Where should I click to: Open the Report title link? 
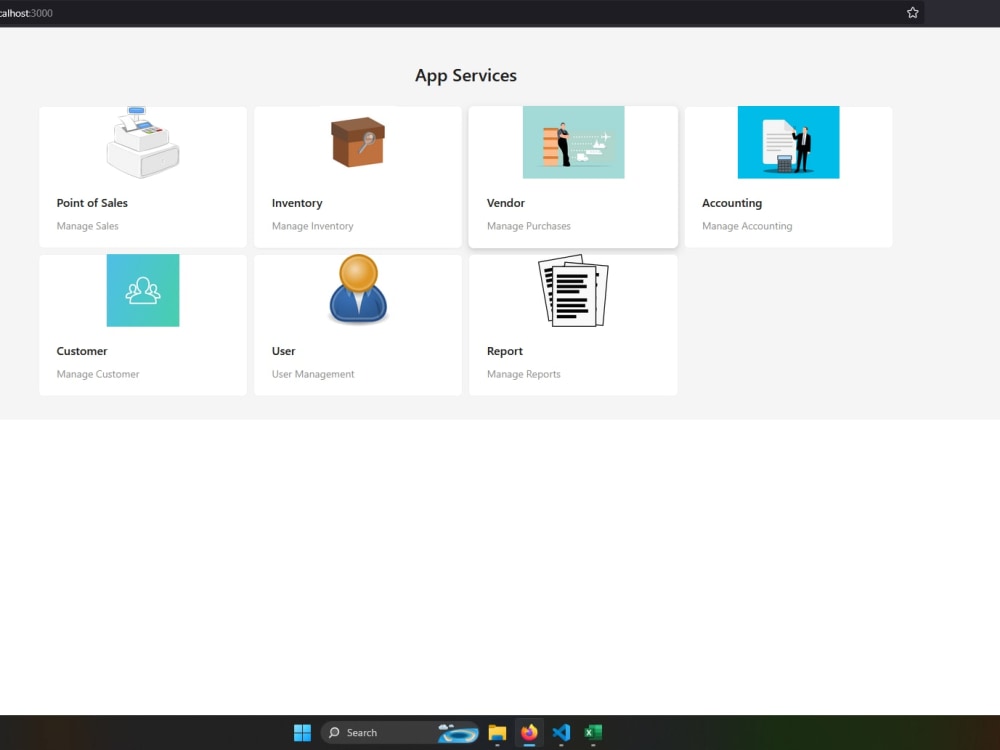point(504,351)
